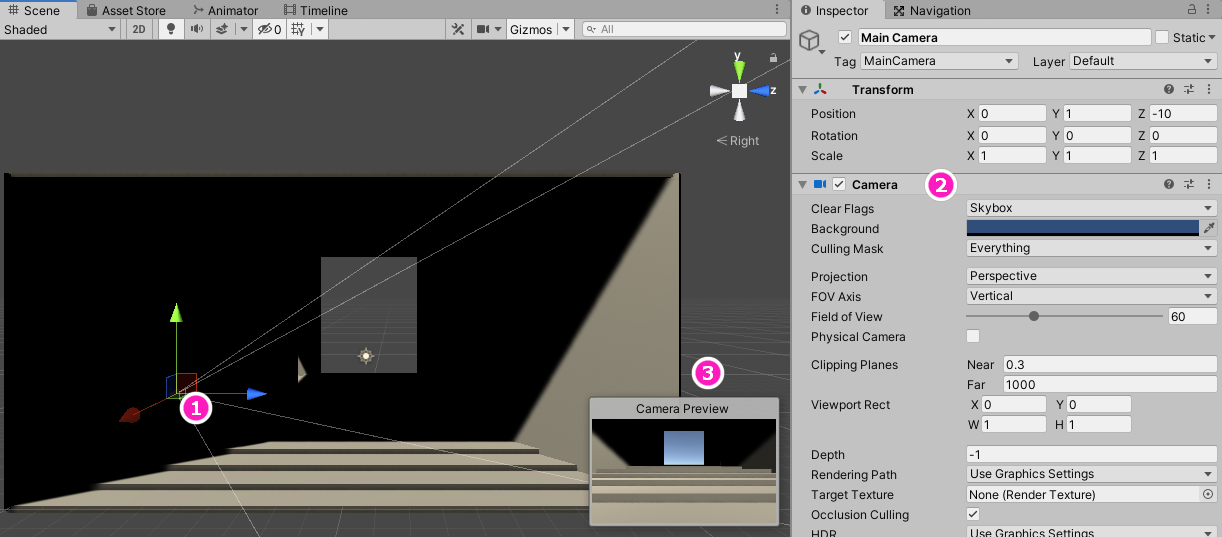Enable the Physical Camera checkbox
This screenshot has width=1222, height=537.
973,337
